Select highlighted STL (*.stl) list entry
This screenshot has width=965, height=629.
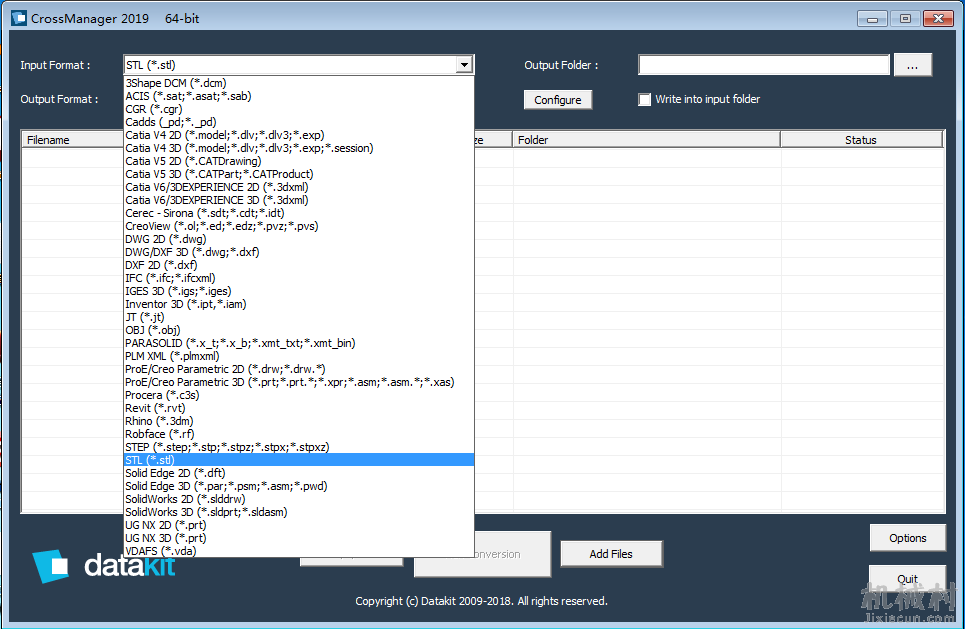299,460
